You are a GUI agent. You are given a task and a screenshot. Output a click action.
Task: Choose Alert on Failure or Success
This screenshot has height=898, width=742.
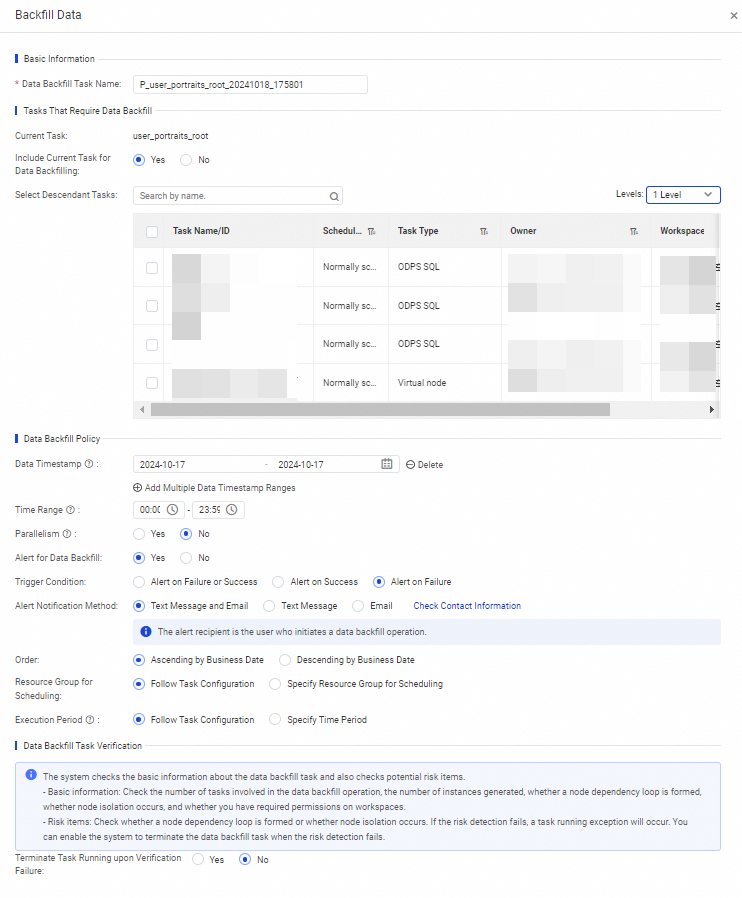139,582
